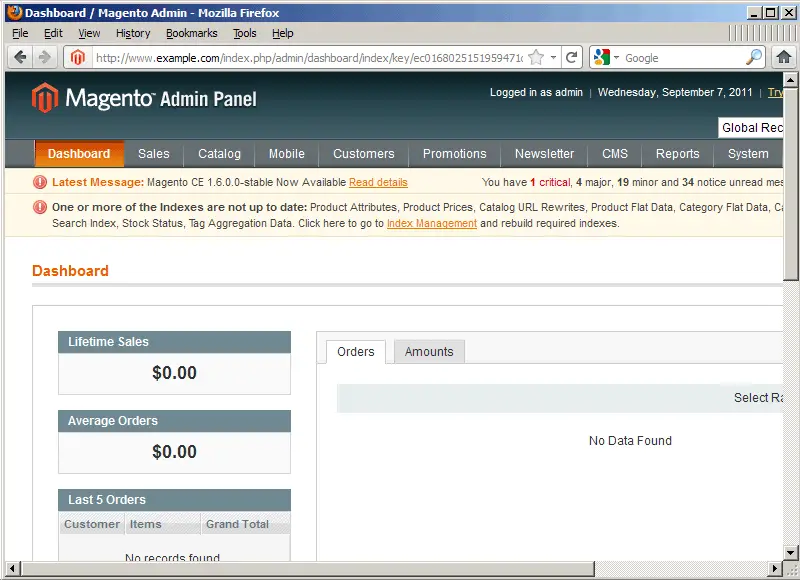Switch to the Orders chart tab
Screen dimensions: 800x580
click(356, 351)
